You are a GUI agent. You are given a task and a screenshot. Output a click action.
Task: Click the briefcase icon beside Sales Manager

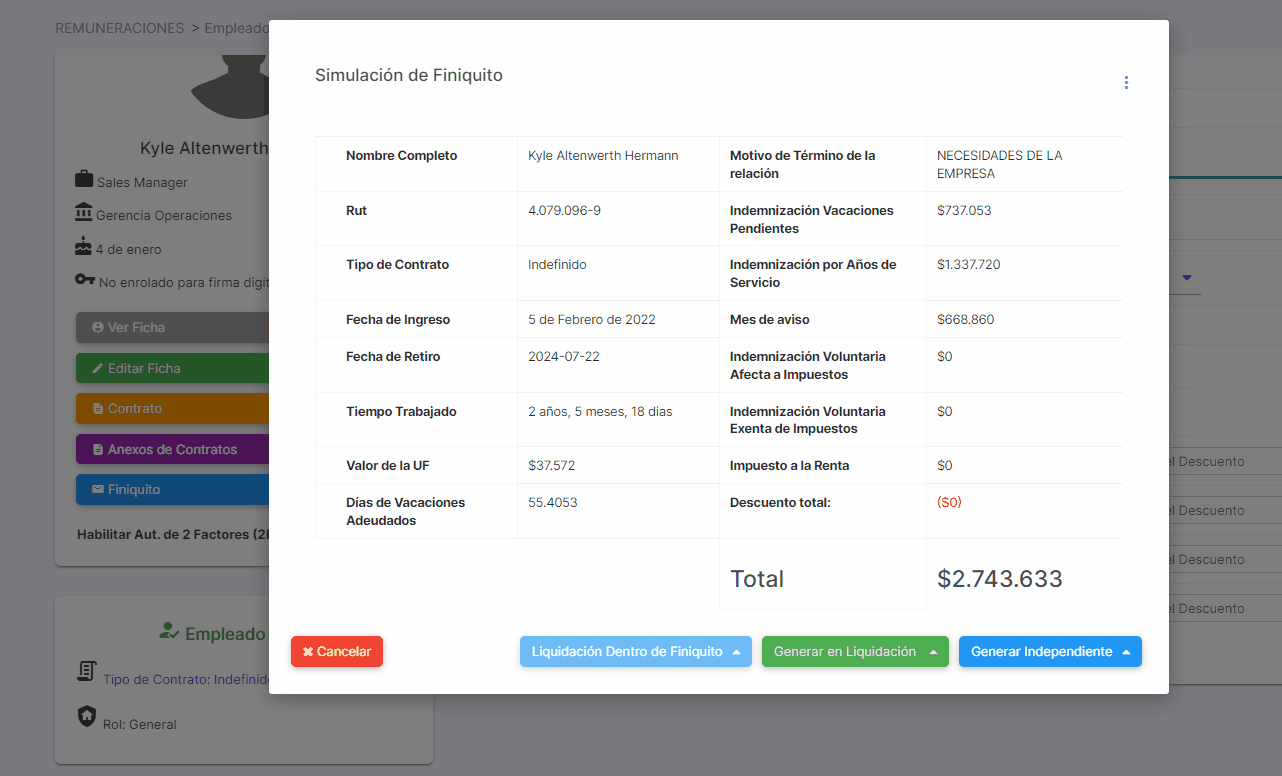pyautogui.click(x=84, y=180)
